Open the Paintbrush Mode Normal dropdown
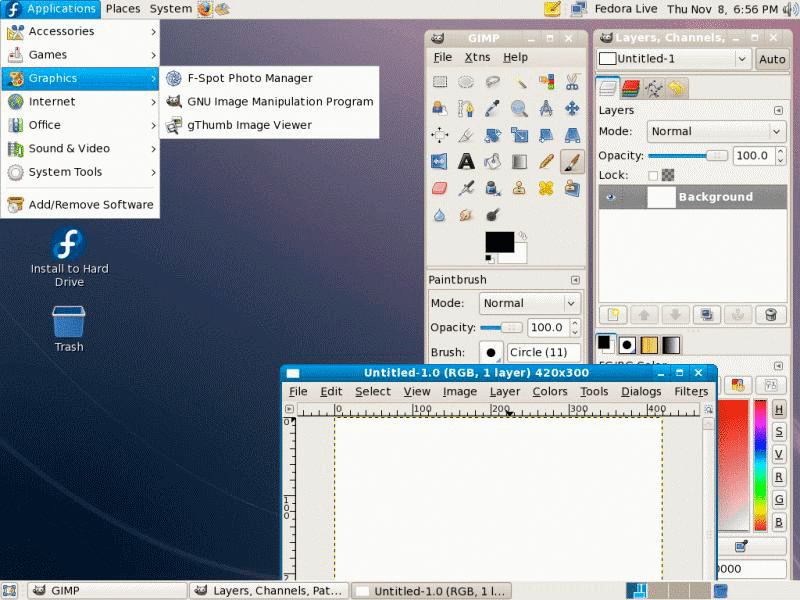Viewport: 800px width, 600px height. pos(530,304)
